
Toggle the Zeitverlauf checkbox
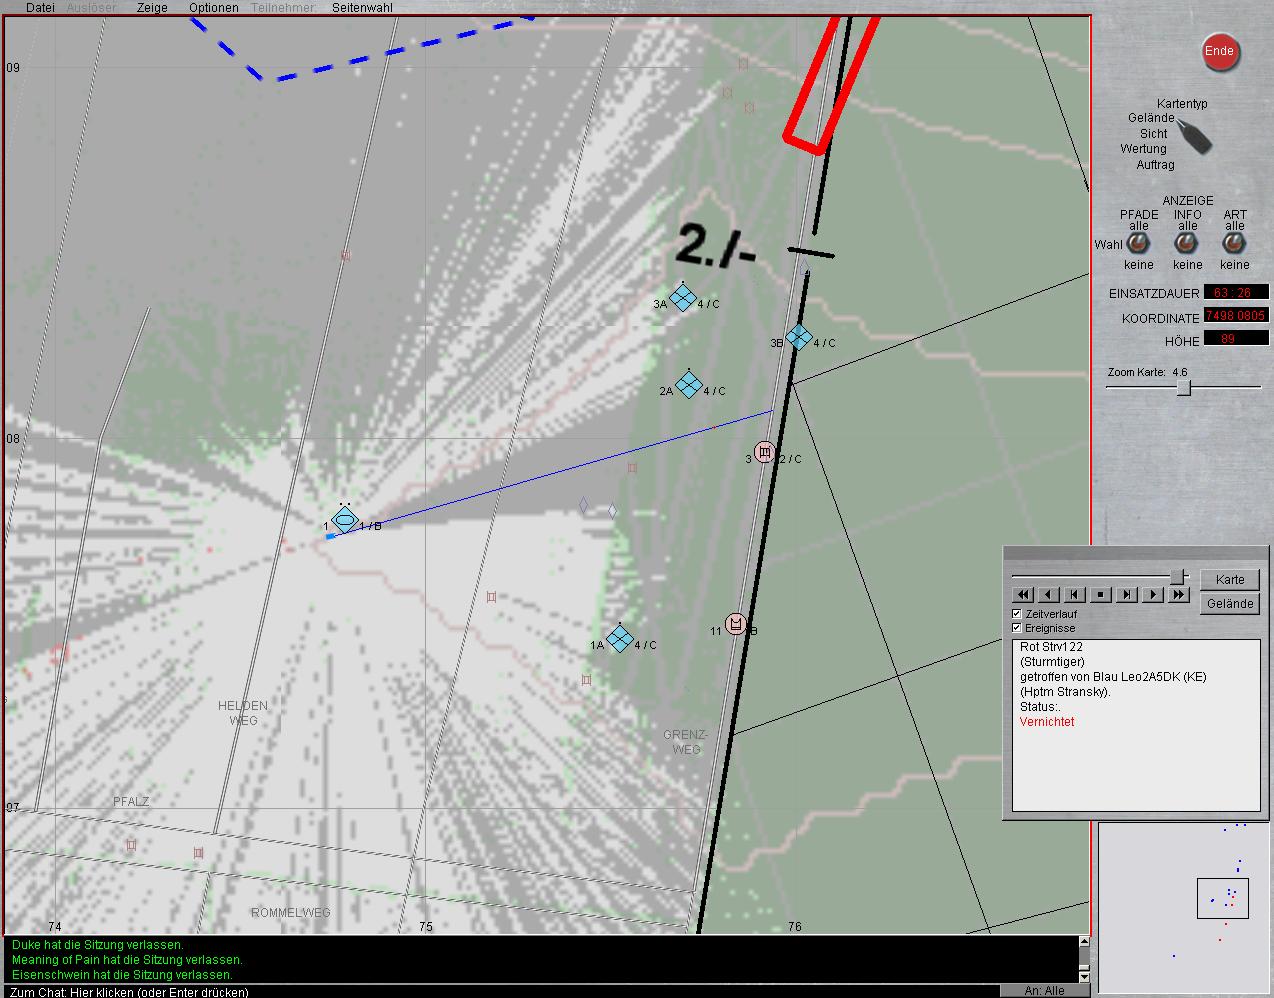[x=1017, y=613]
